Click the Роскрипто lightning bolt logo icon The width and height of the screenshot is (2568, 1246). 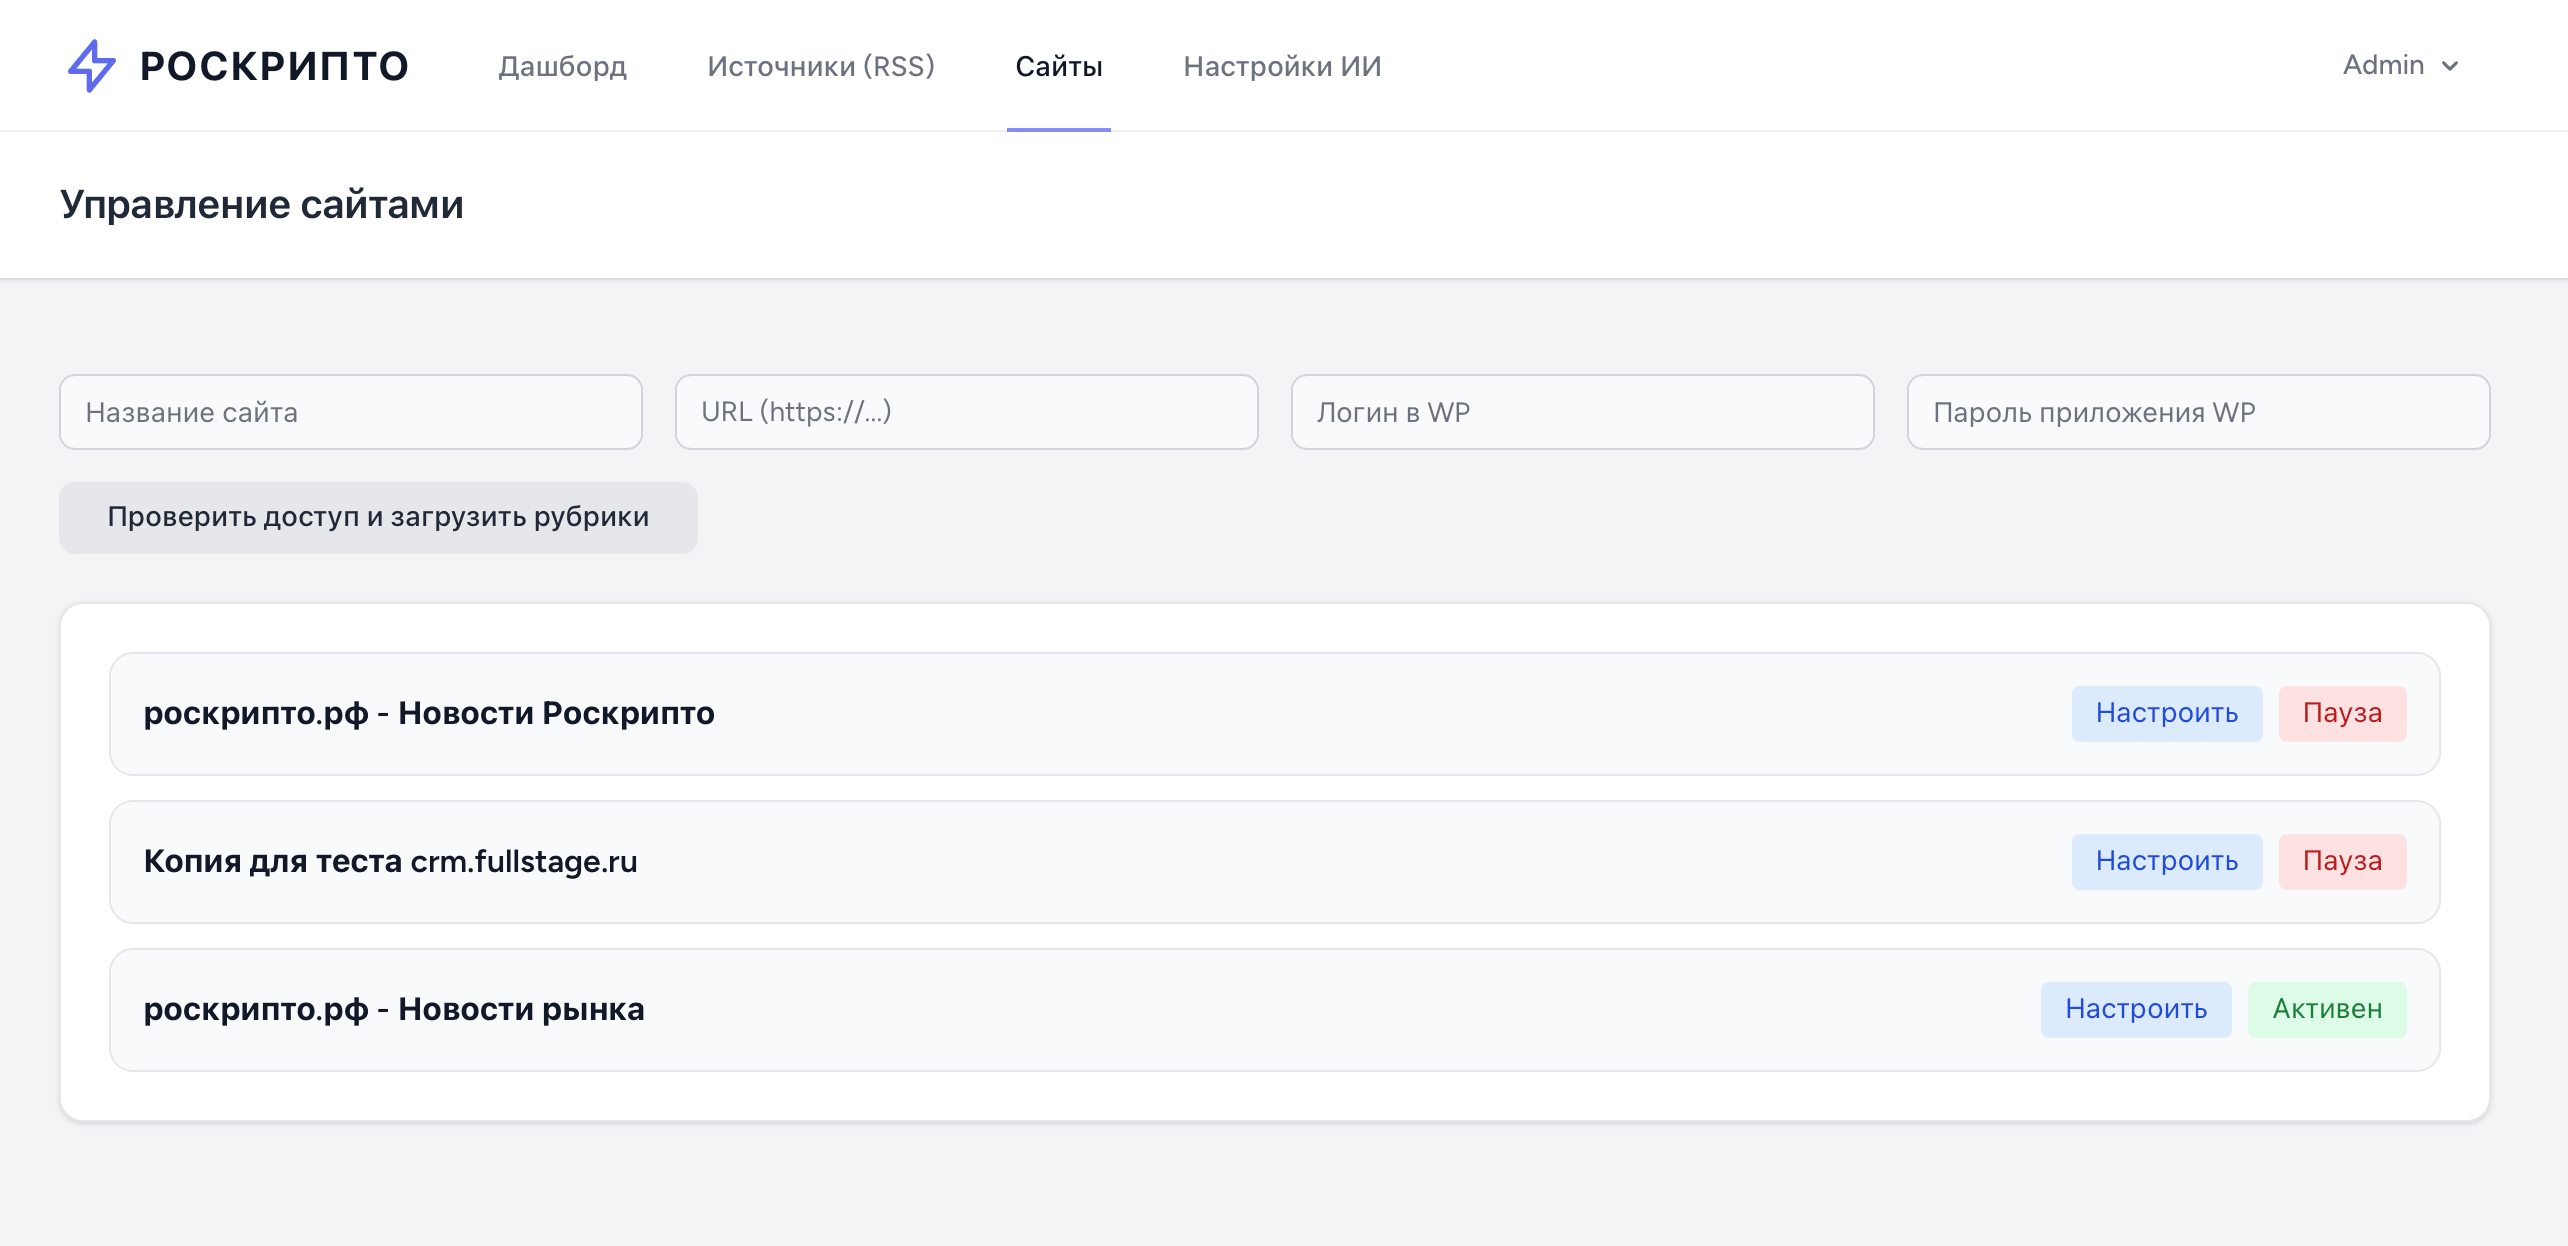click(x=91, y=66)
